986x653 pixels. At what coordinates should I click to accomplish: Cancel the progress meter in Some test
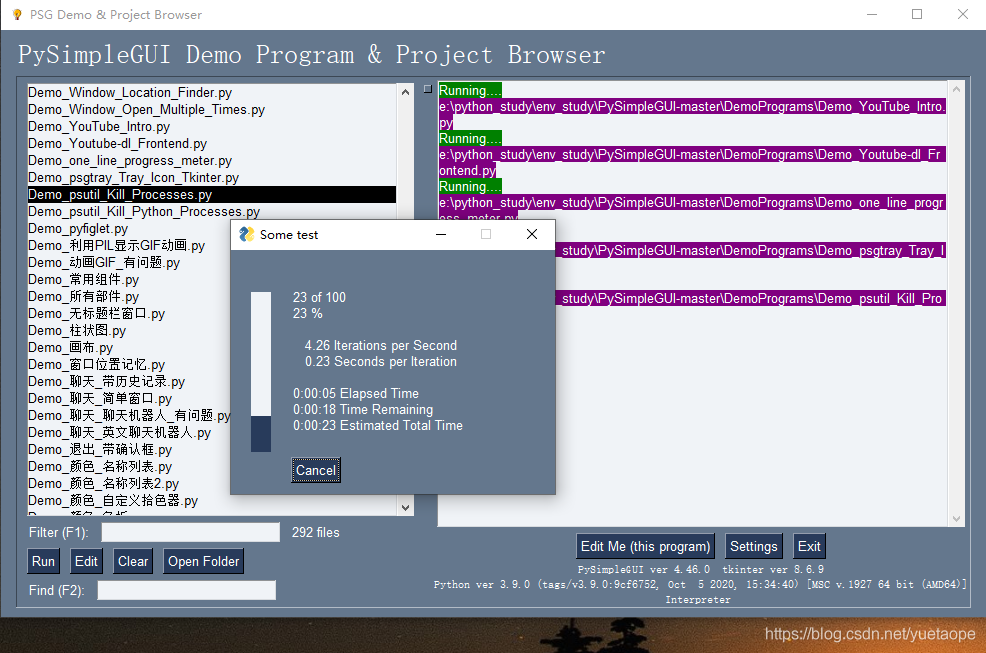316,470
